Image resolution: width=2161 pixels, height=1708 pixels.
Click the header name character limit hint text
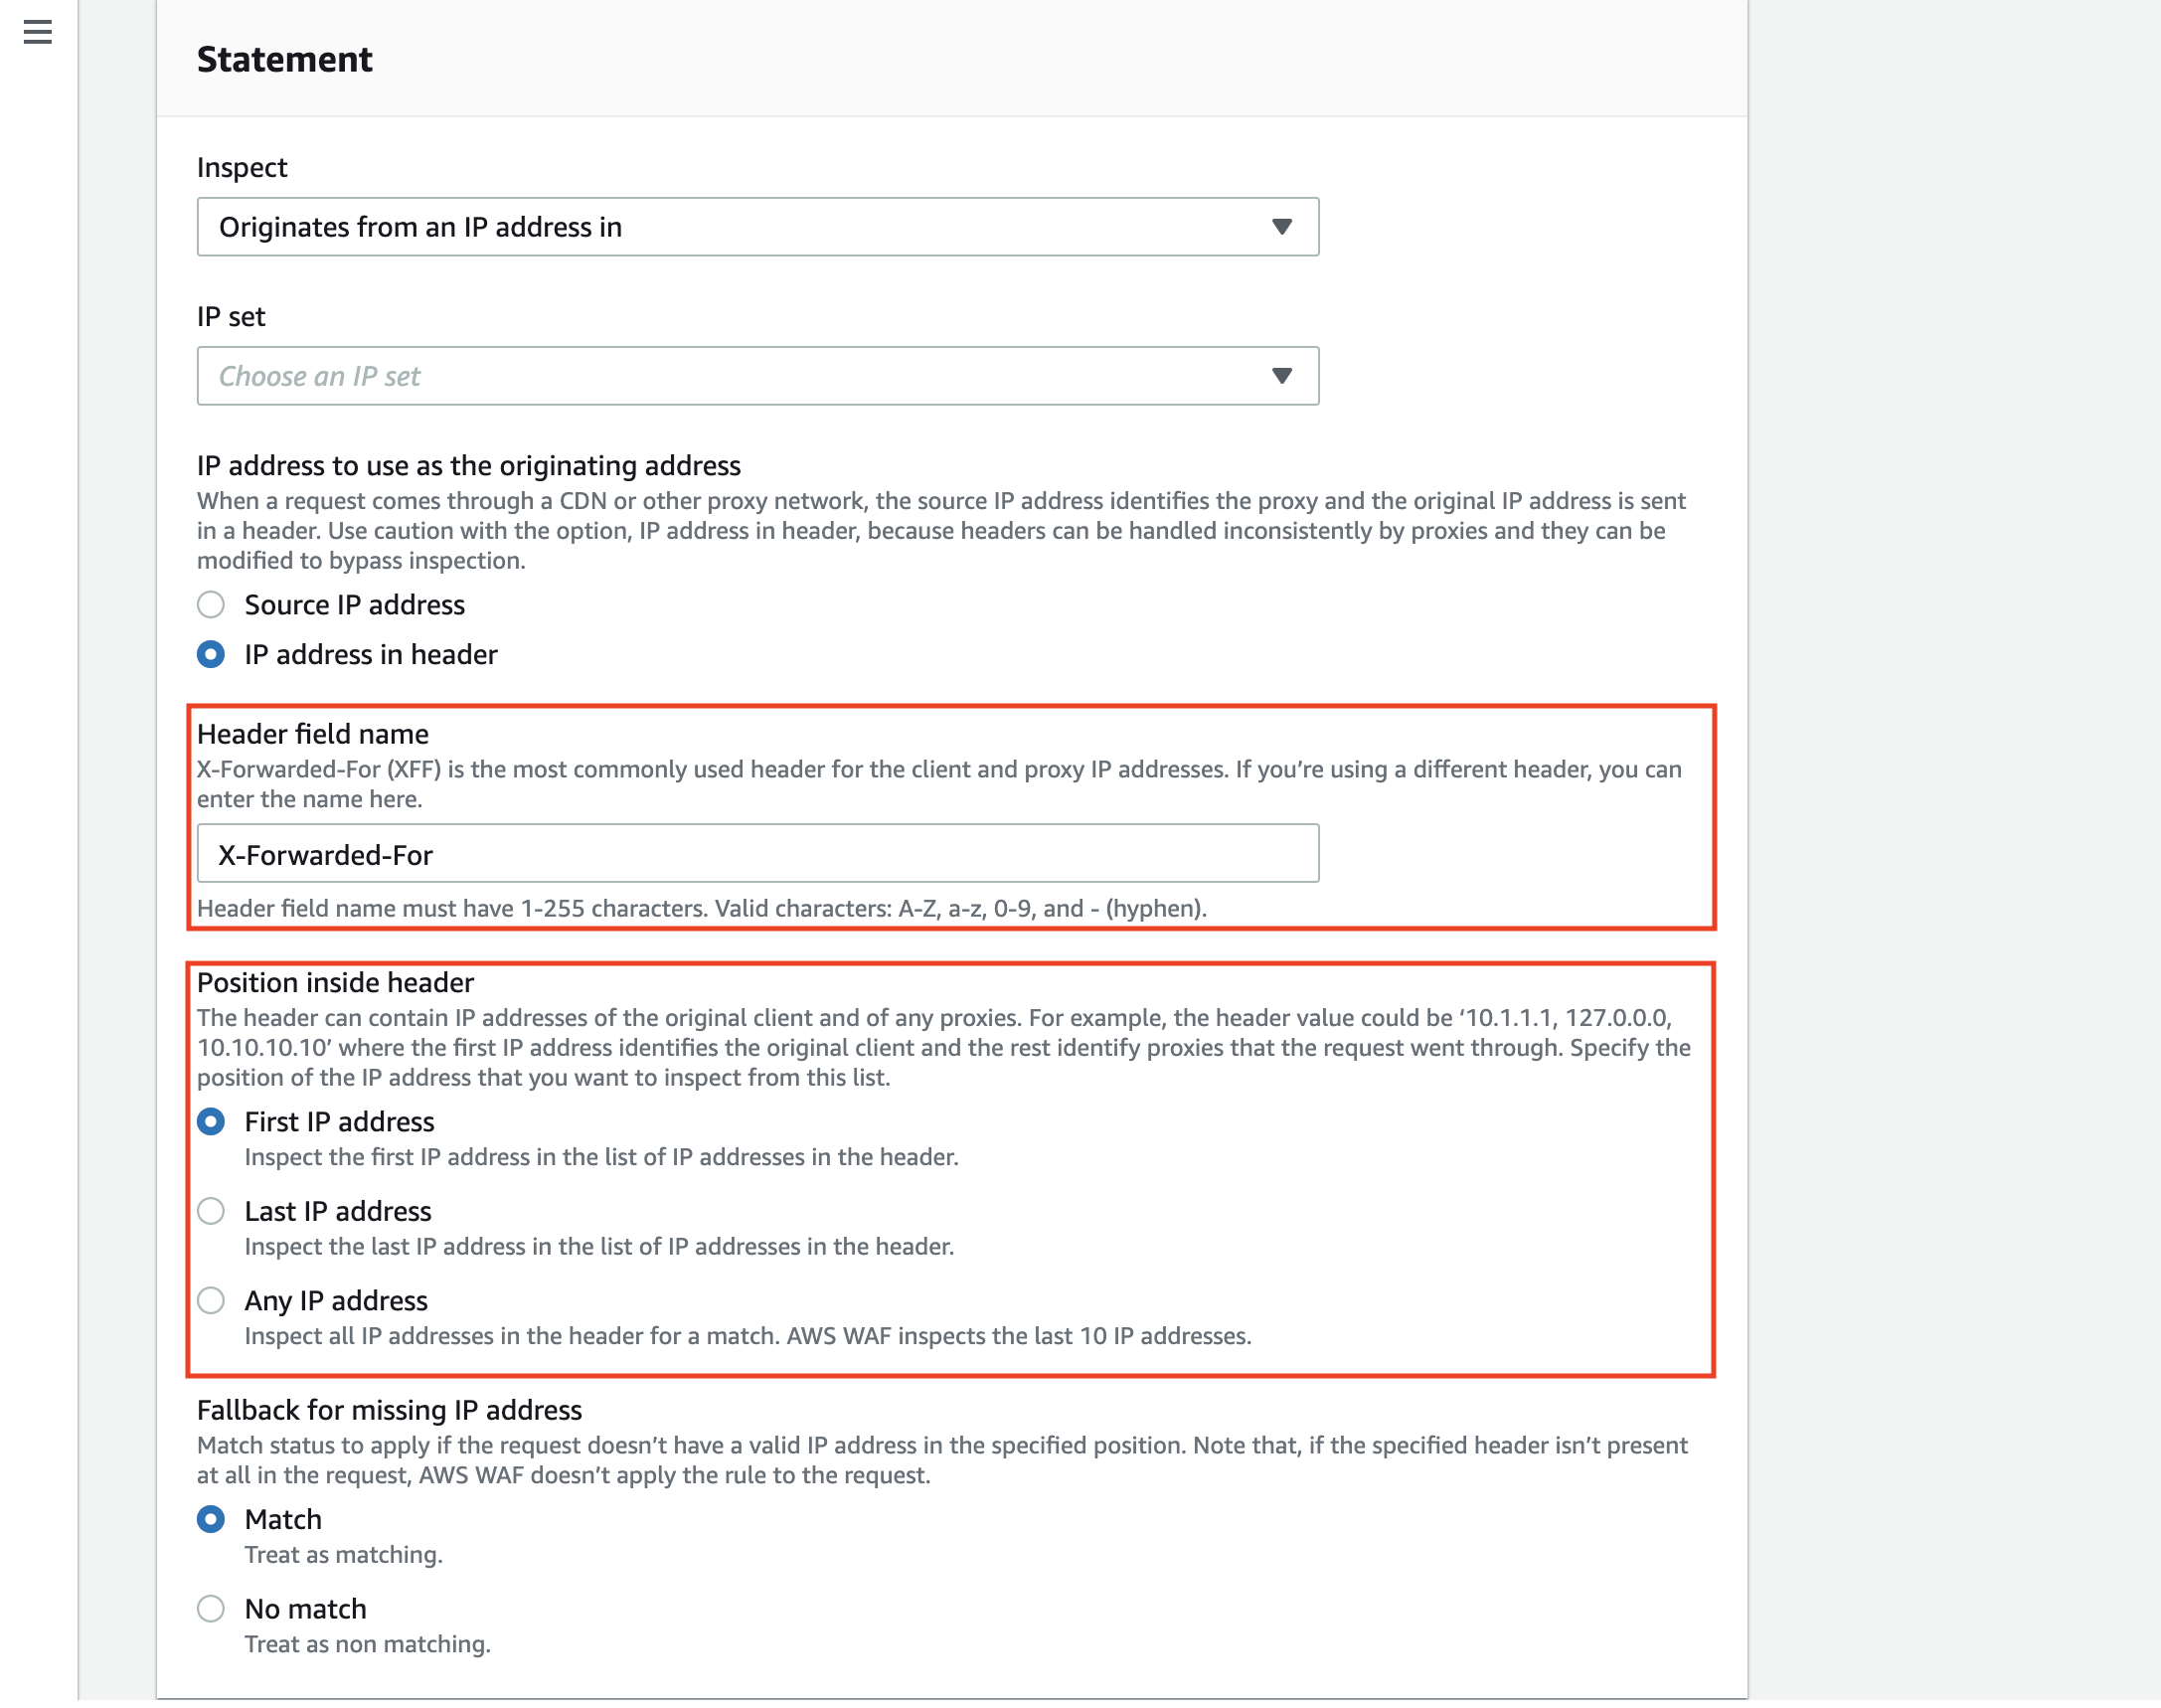pos(701,909)
